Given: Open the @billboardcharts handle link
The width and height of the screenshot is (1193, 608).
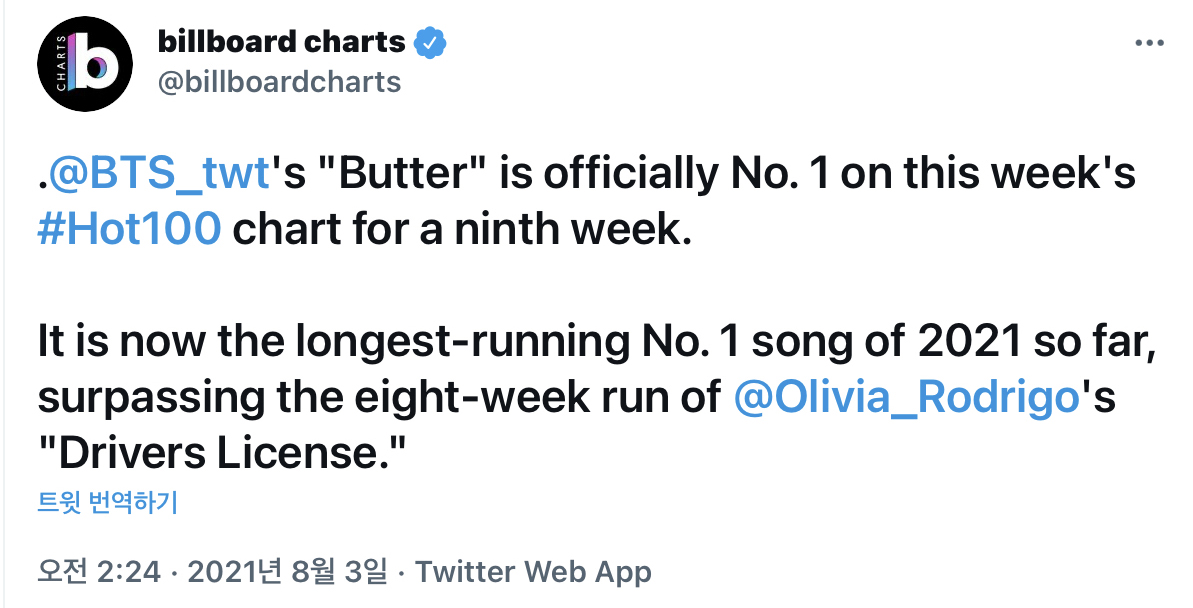Looking at the screenshot, I should [x=279, y=81].
